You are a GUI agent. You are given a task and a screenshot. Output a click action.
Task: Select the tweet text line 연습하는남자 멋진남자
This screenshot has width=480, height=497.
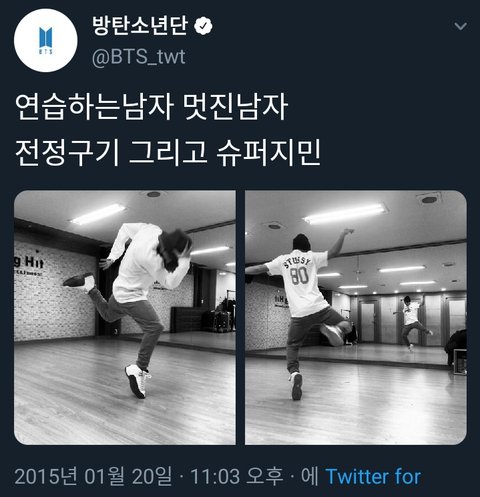(x=152, y=108)
